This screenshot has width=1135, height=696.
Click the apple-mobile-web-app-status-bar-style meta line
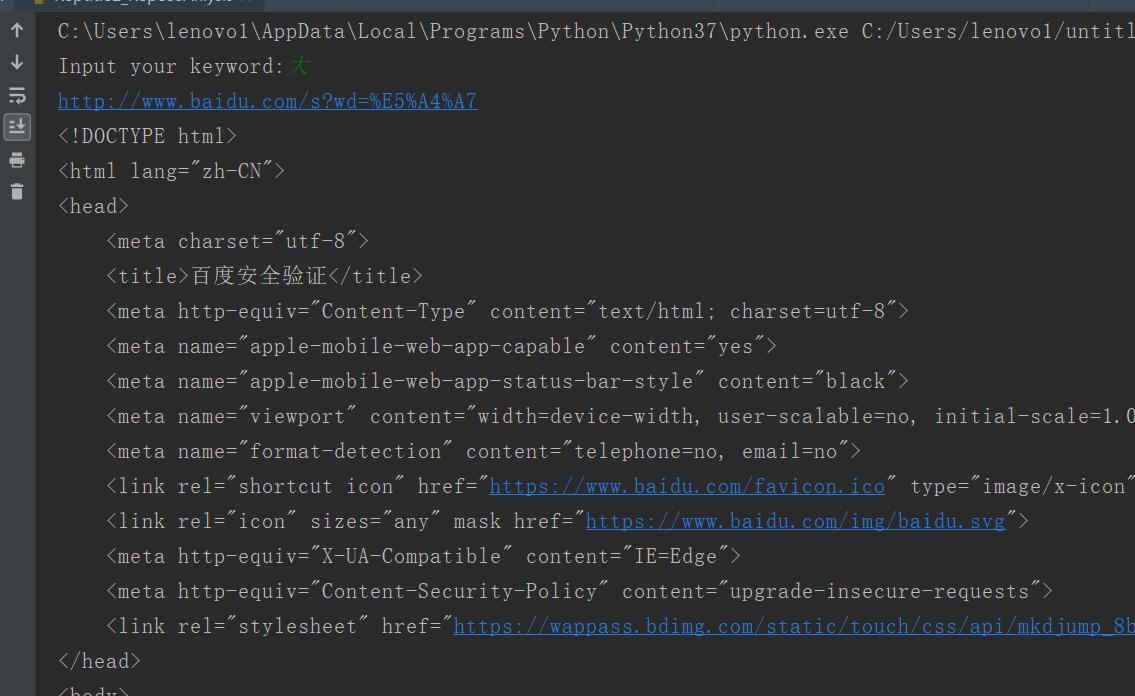click(x=507, y=381)
